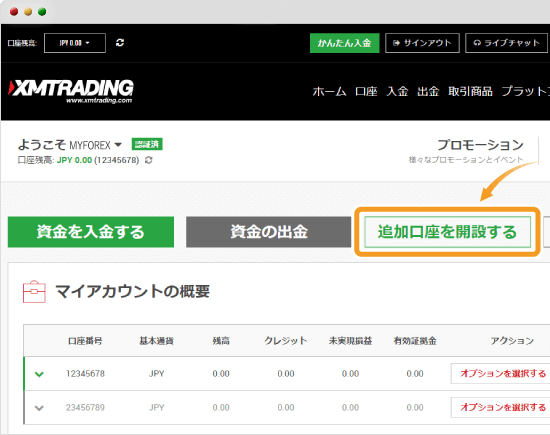This screenshot has height=435, width=550.
Task: Open the 出金 navigation menu
Action: 428,91
